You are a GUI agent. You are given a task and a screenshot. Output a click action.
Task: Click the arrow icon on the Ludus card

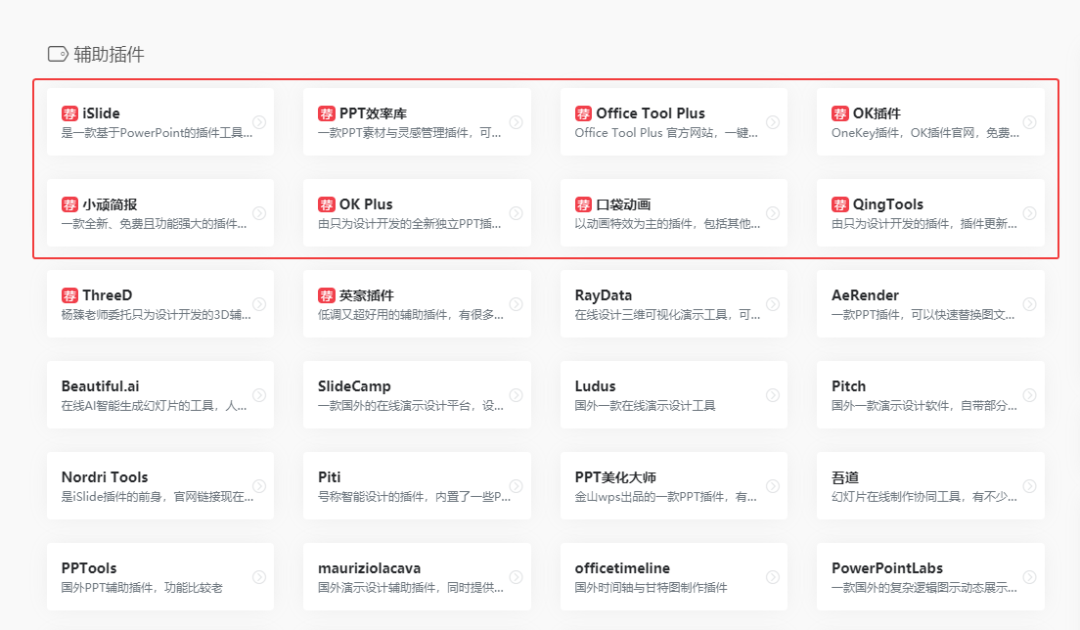(773, 395)
